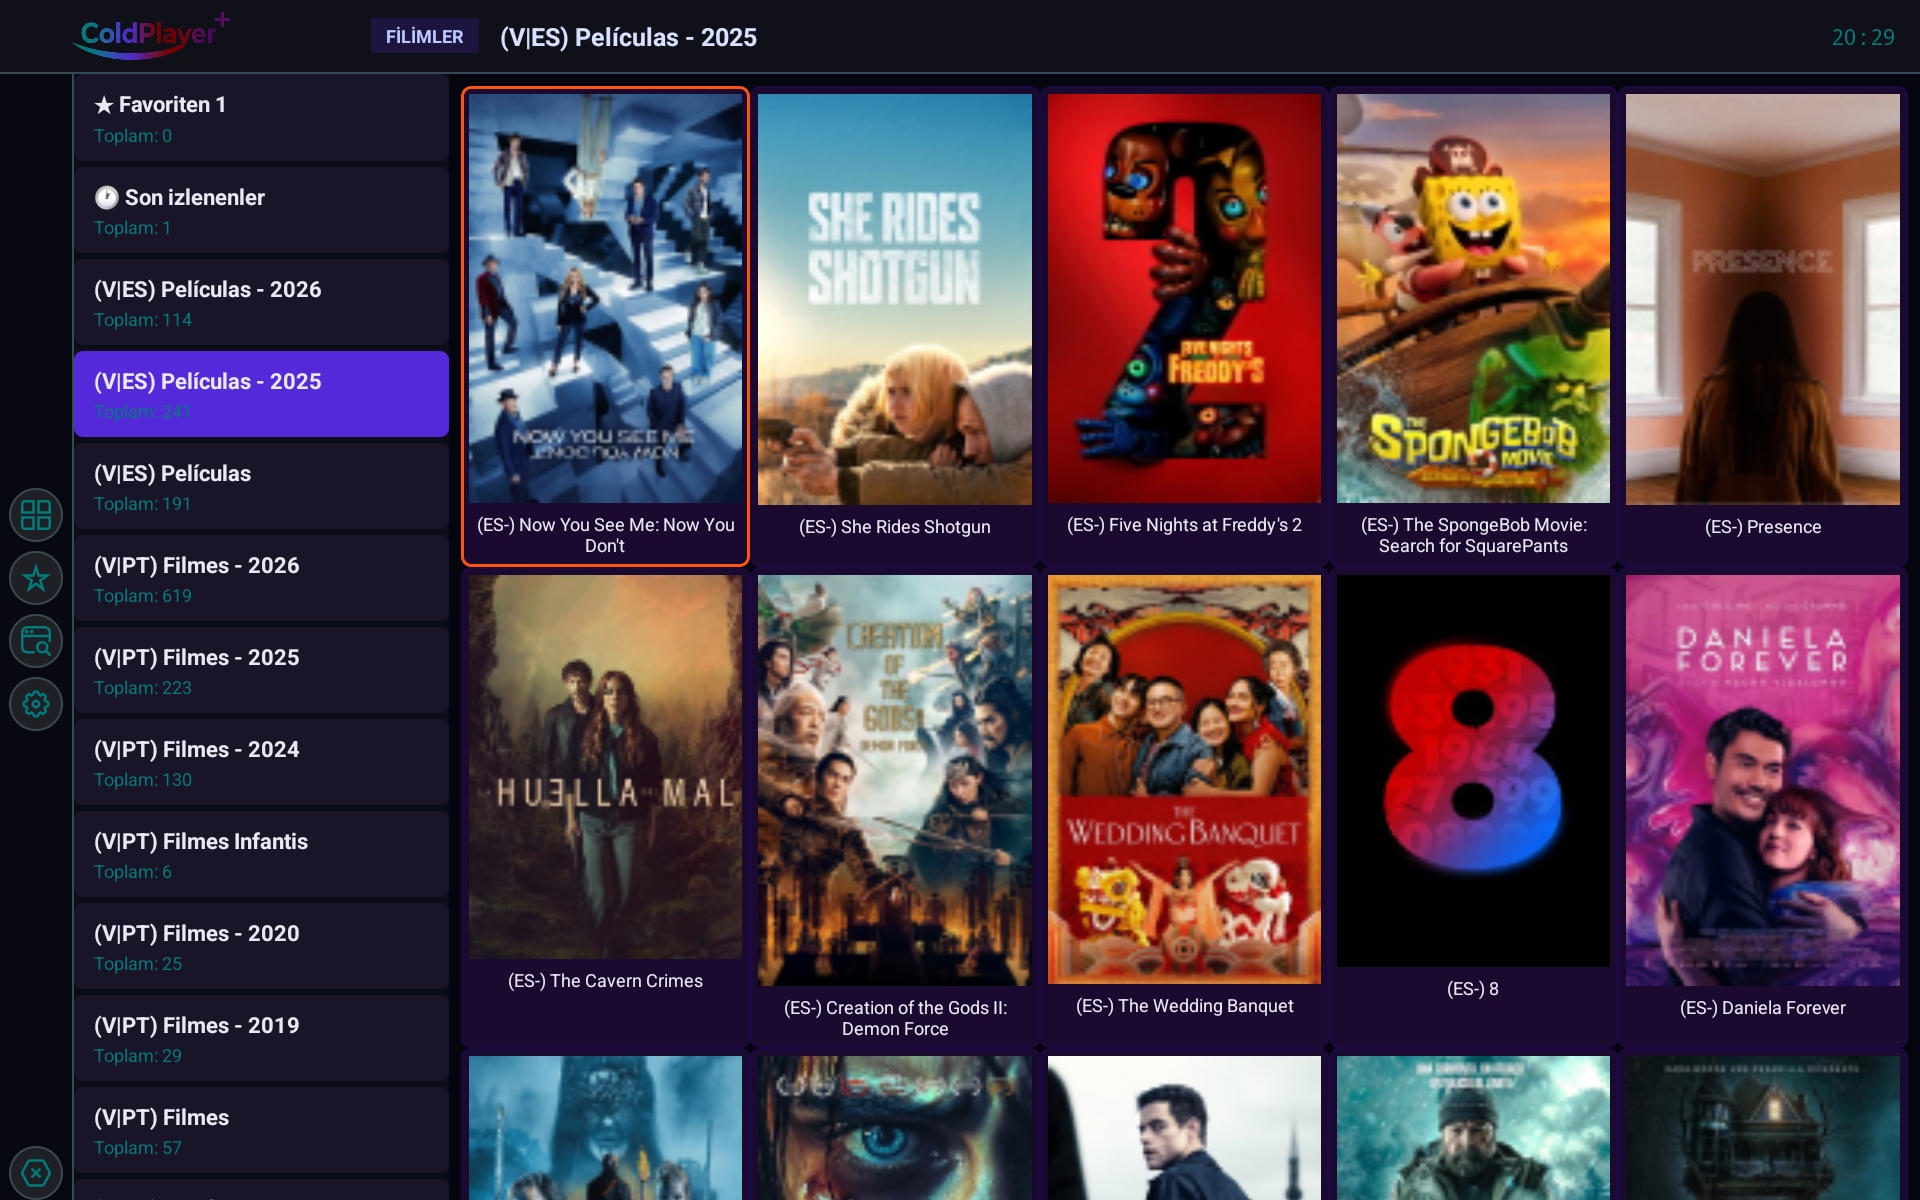Click 'Toplam: 114' count text
1920x1200 pixels.
(x=143, y=320)
